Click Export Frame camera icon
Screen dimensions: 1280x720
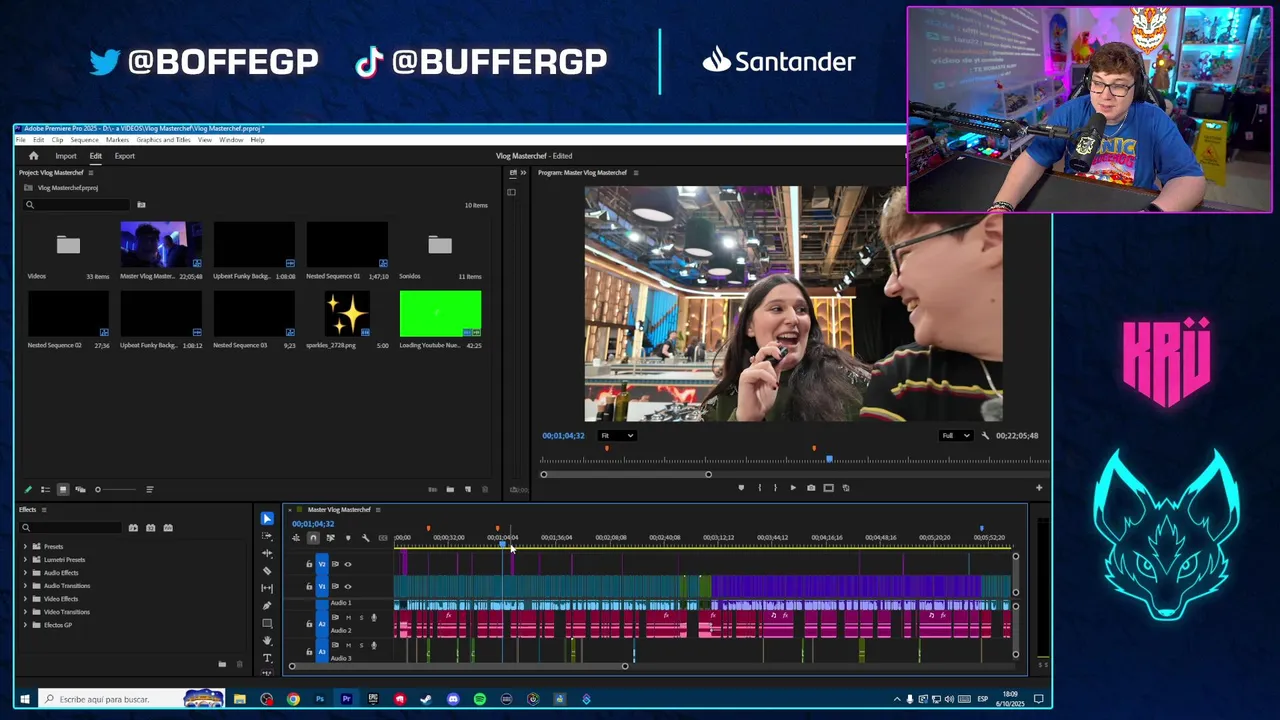click(811, 488)
